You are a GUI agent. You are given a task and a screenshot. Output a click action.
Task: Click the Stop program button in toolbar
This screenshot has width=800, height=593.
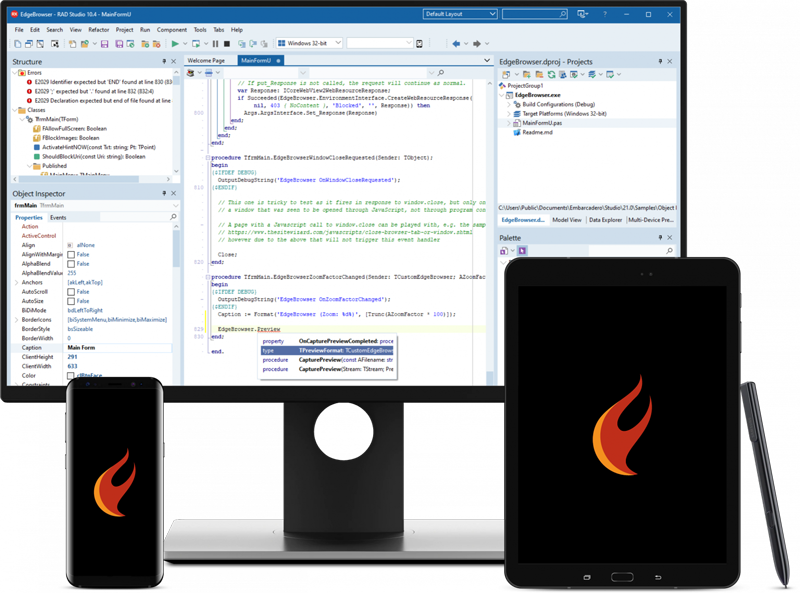click(x=228, y=44)
